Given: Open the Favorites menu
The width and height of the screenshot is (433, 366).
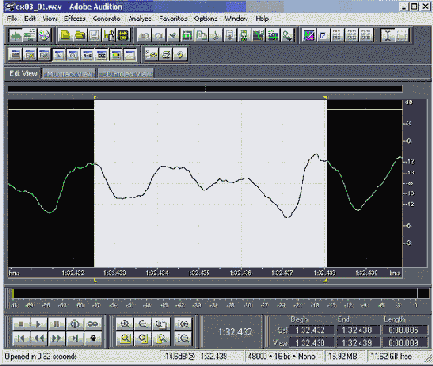Looking at the screenshot, I should click(x=173, y=19).
